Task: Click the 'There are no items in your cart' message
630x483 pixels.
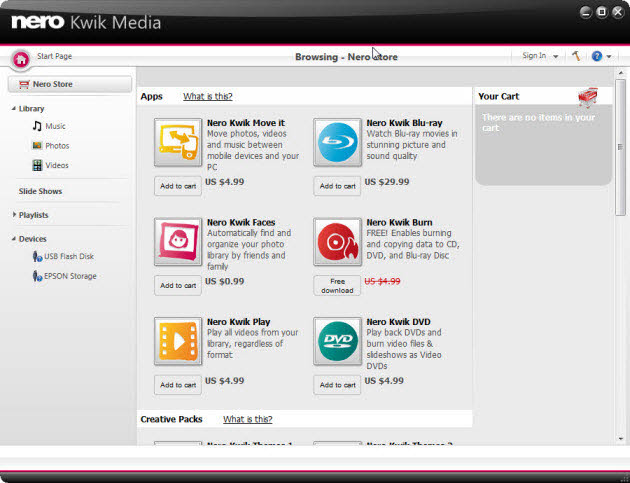Action: click(538, 123)
